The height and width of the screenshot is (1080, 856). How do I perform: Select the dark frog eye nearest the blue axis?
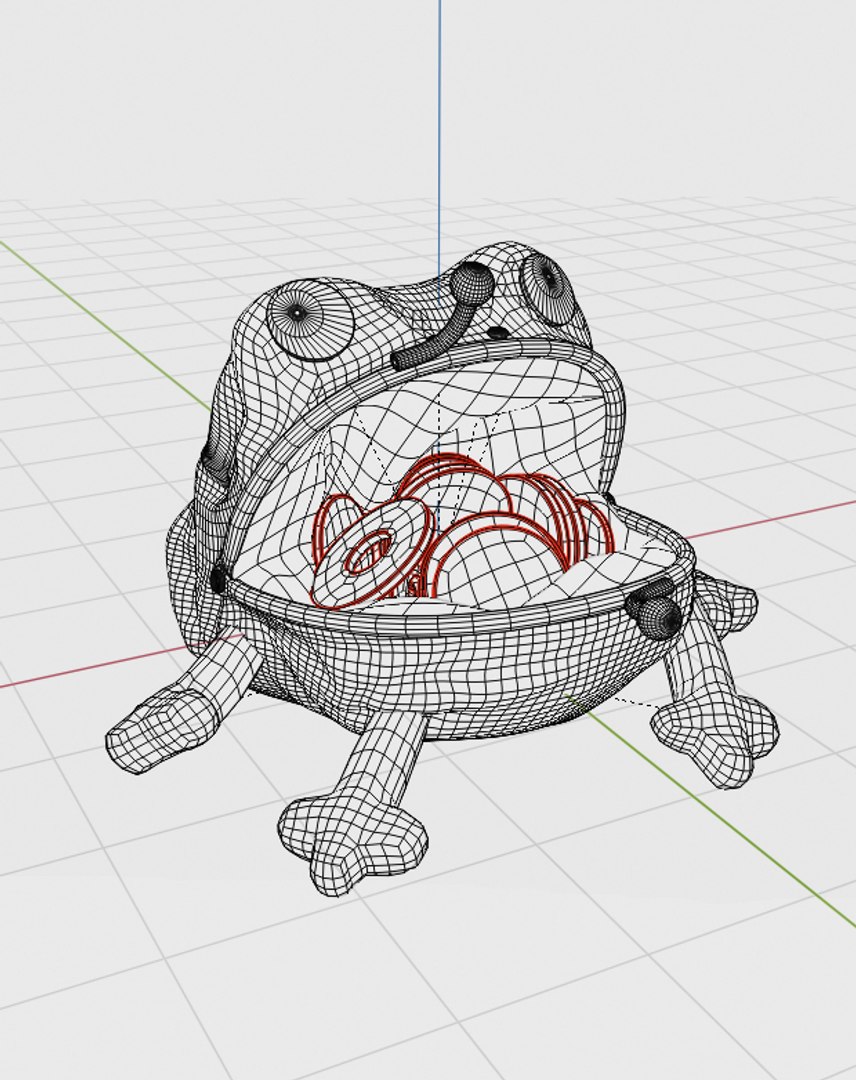click(547, 289)
